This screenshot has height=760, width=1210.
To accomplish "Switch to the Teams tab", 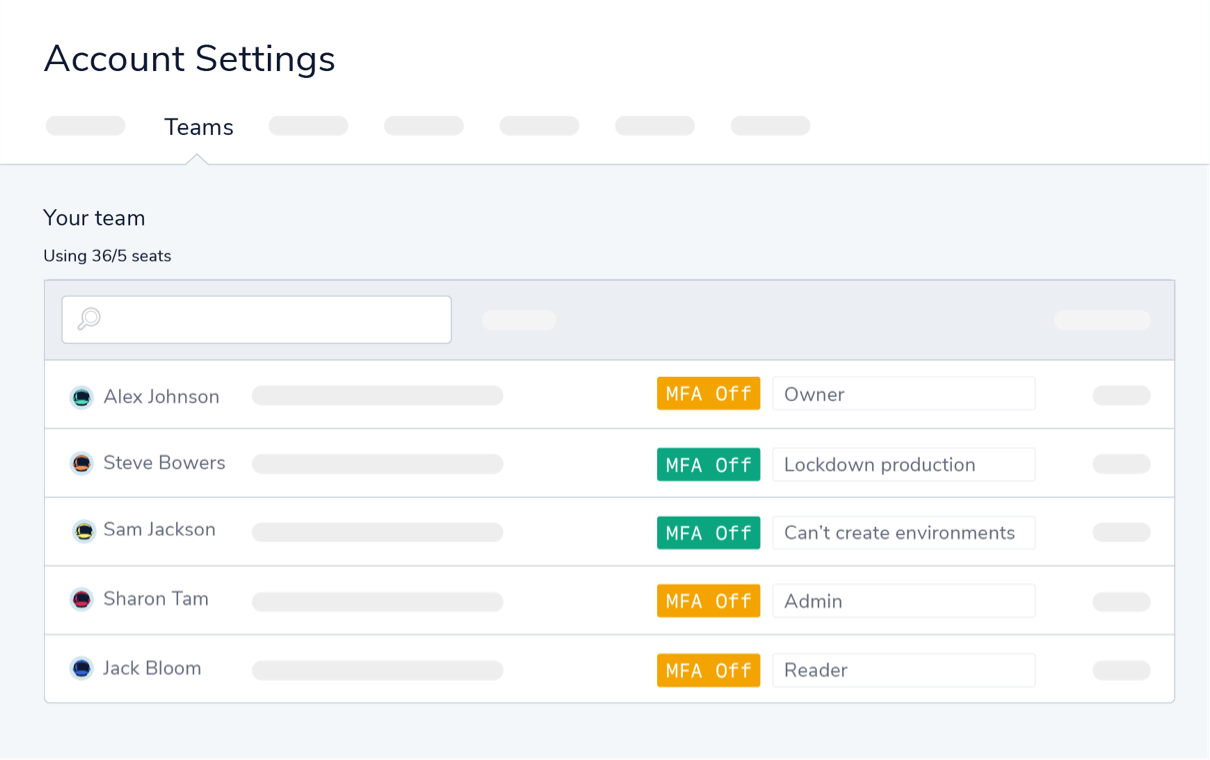I will (x=198, y=126).
